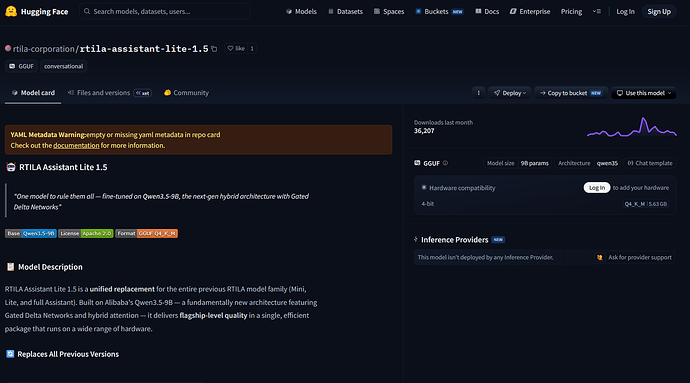The height and width of the screenshot is (383, 690).
Task: Click the rtila-corporation avatar icon
Action: coord(8,48)
